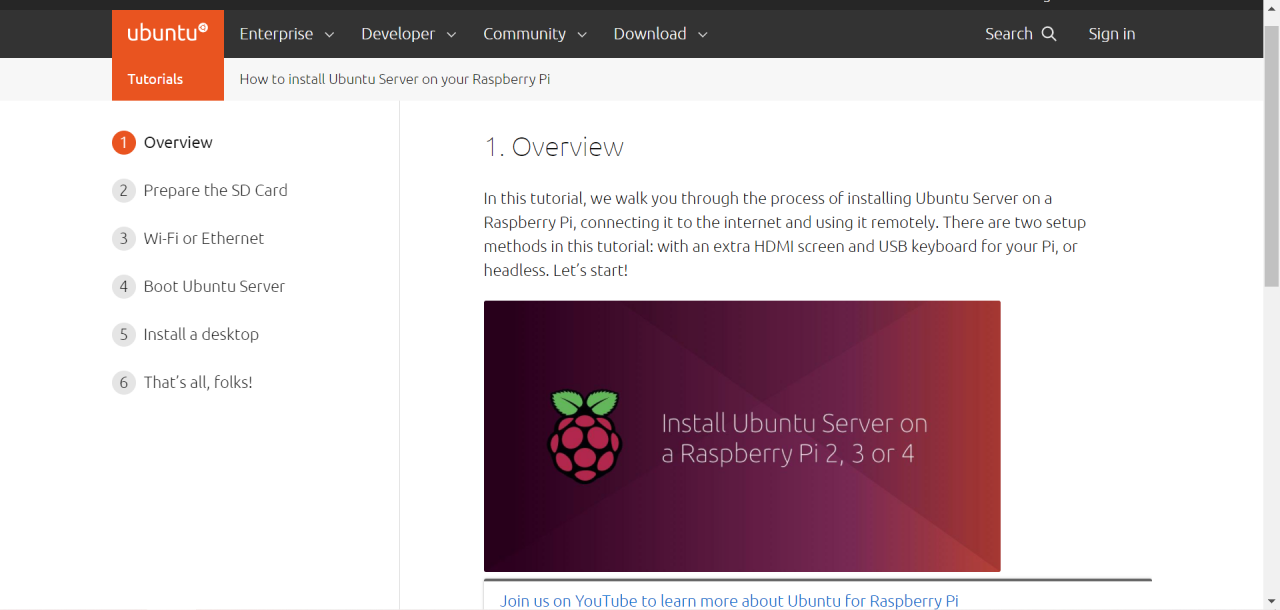Open the Join us on YouTube link
Image resolution: width=1280 pixels, height=610 pixels.
(x=729, y=601)
